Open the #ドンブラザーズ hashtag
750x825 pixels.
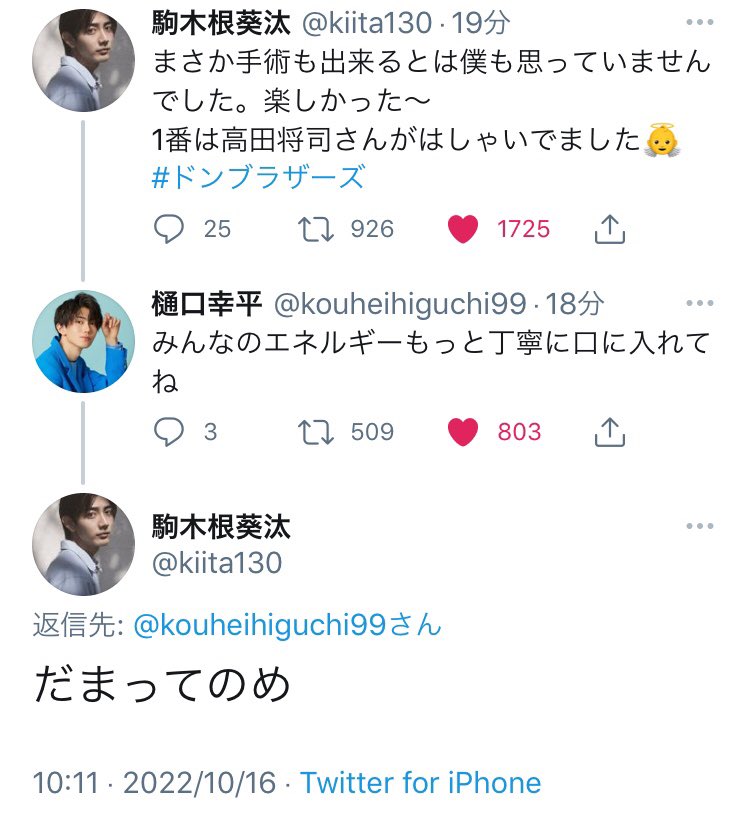tap(258, 178)
